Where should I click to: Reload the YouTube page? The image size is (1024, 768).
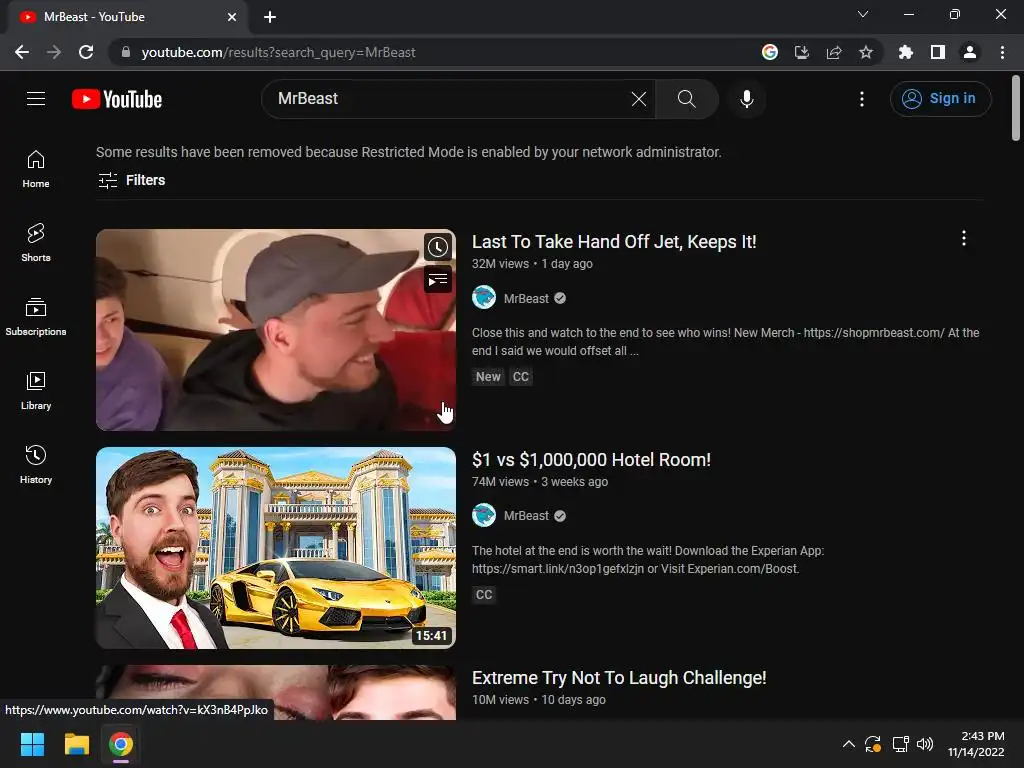coord(86,52)
